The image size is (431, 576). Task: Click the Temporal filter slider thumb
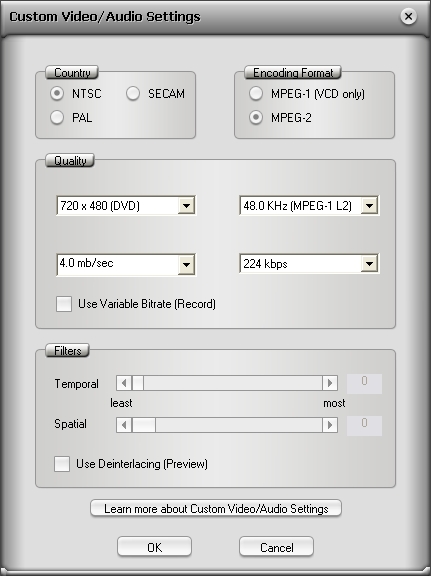pyautogui.click(x=138, y=383)
